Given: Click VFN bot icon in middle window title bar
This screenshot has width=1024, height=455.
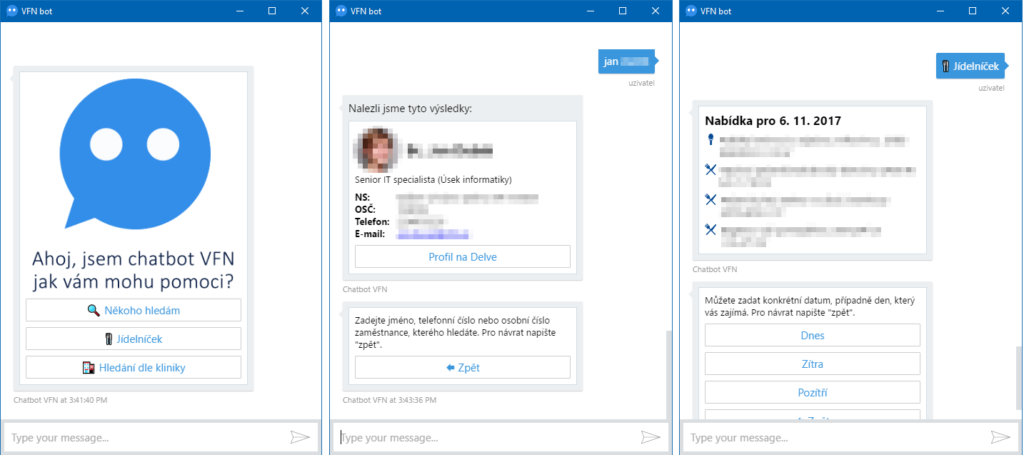Looking at the screenshot, I should click(340, 10).
